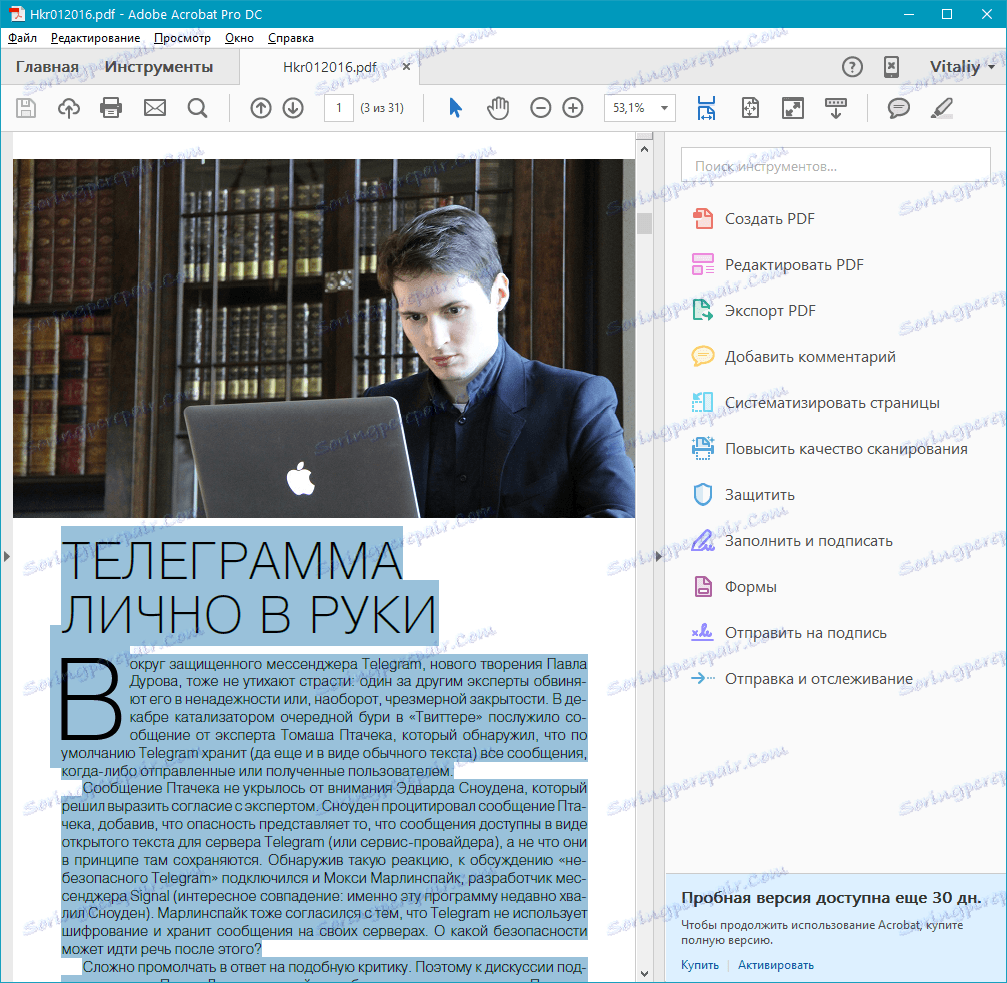Zoom in with the plus icon
Screen dimensions: 1007x983
(x=573, y=108)
